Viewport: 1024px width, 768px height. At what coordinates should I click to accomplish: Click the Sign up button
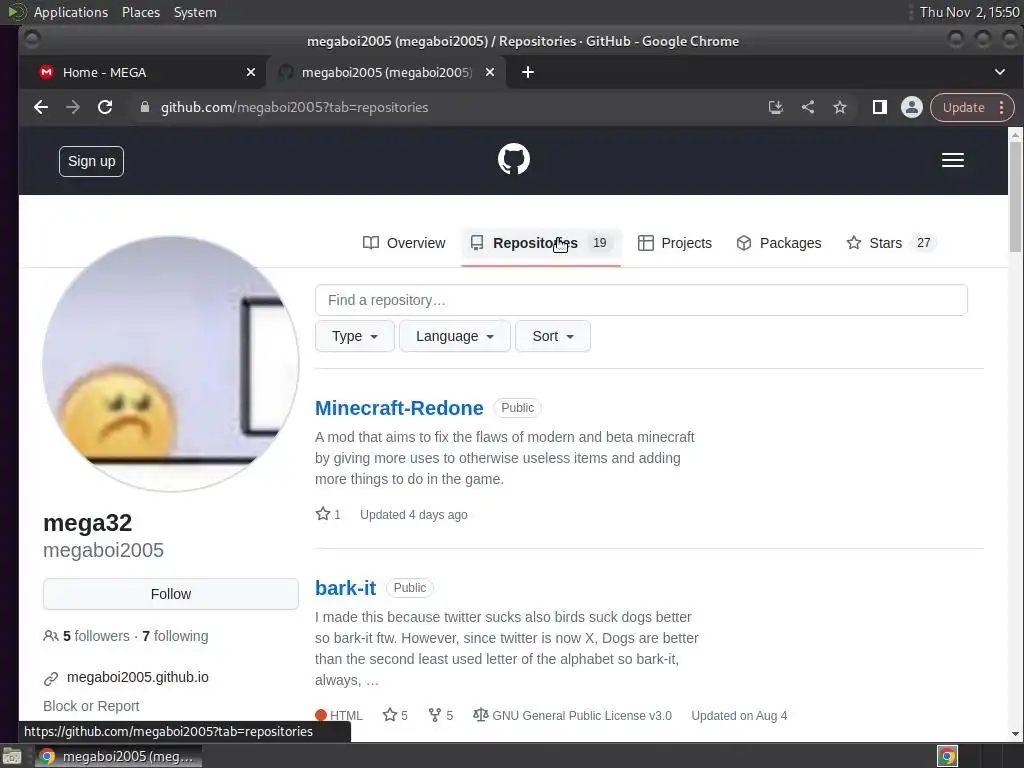coord(91,161)
